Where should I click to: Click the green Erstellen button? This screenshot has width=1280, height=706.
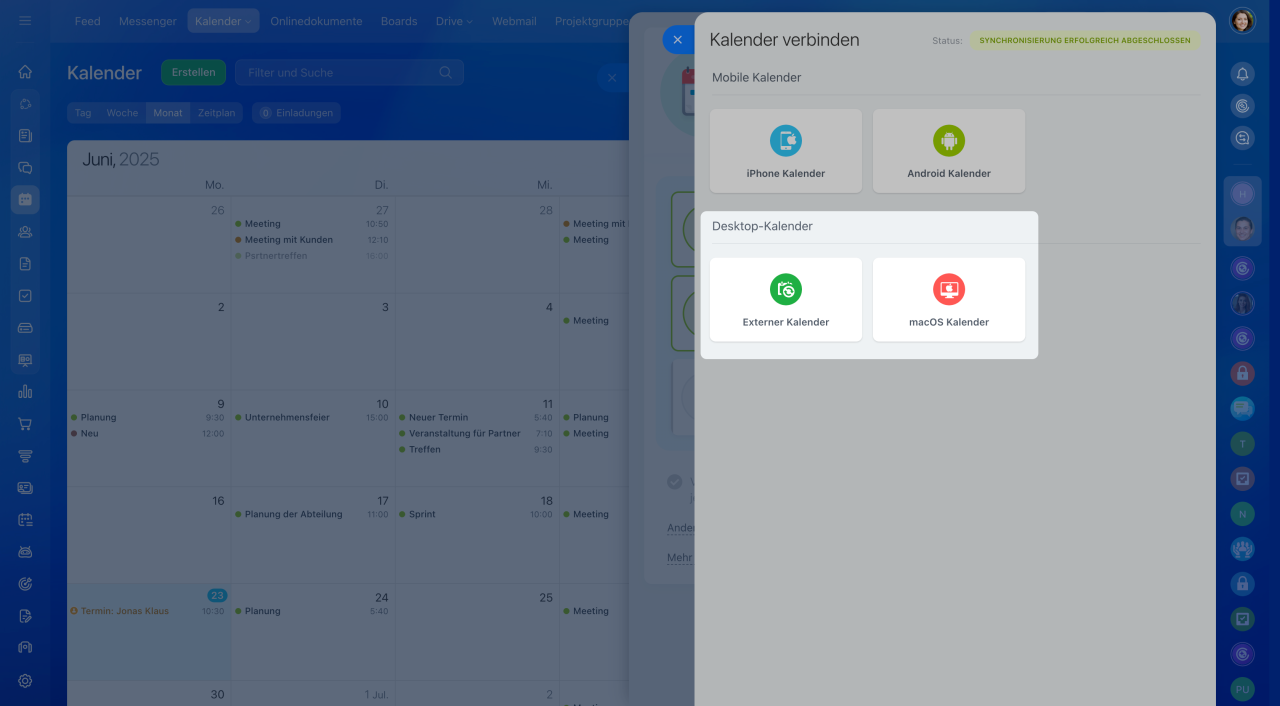[193, 72]
